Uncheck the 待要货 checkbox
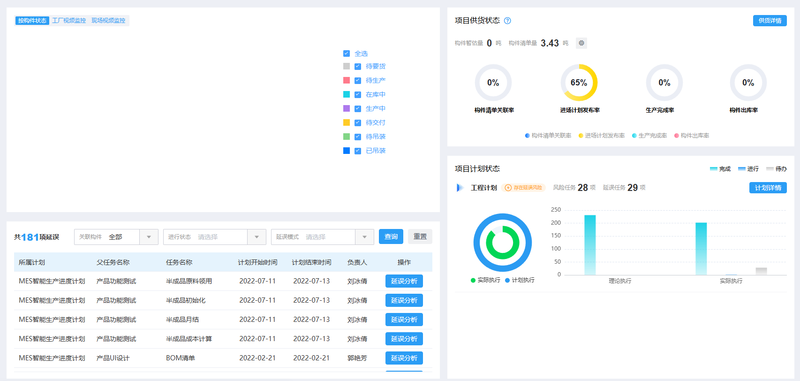The height and width of the screenshot is (381, 800). [358, 66]
